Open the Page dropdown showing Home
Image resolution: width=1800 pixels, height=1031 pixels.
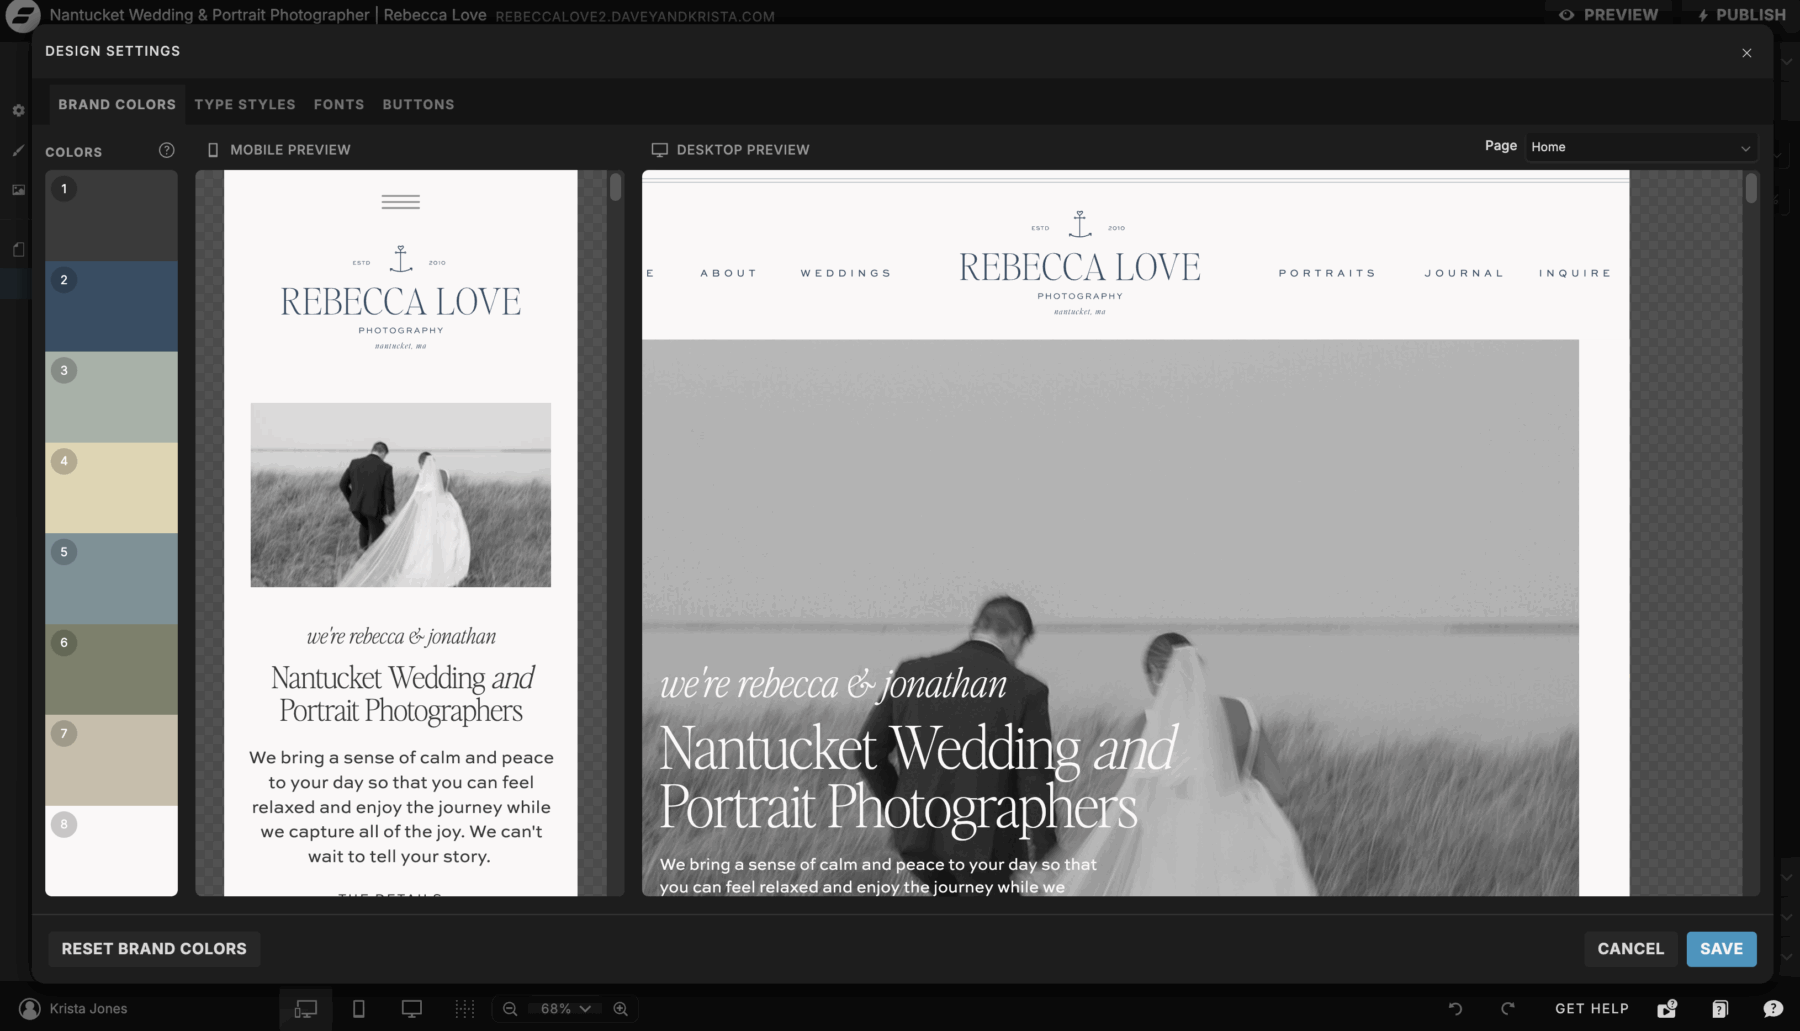(1641, 147)
